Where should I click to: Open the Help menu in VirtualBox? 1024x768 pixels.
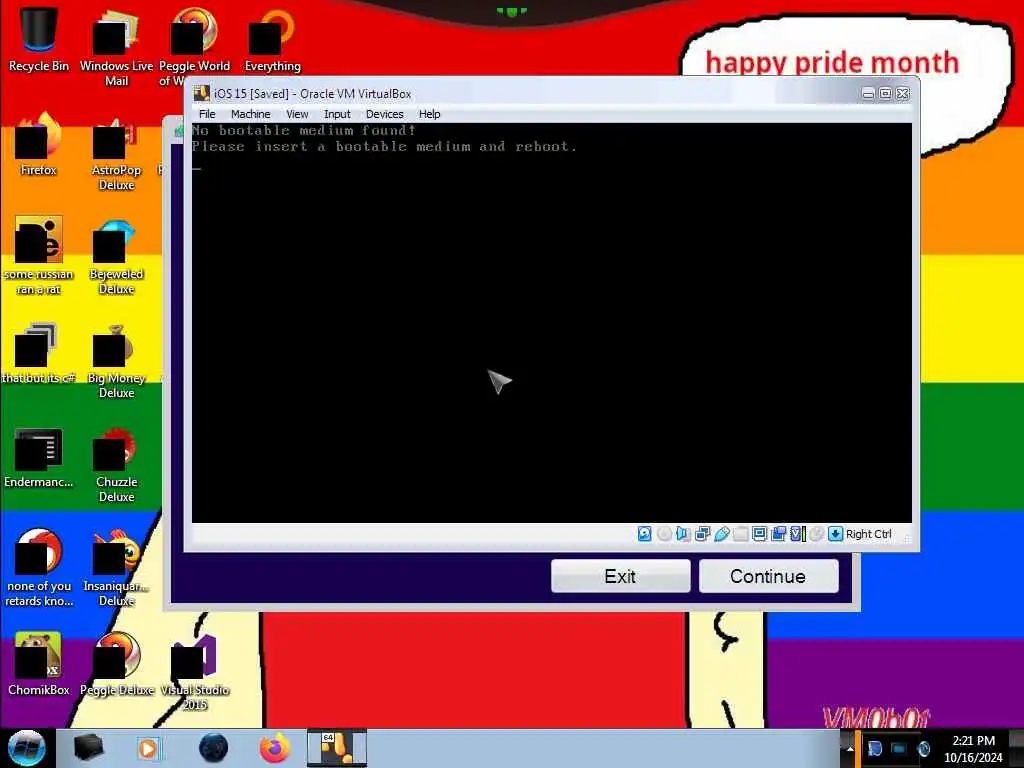pos(429,114)
